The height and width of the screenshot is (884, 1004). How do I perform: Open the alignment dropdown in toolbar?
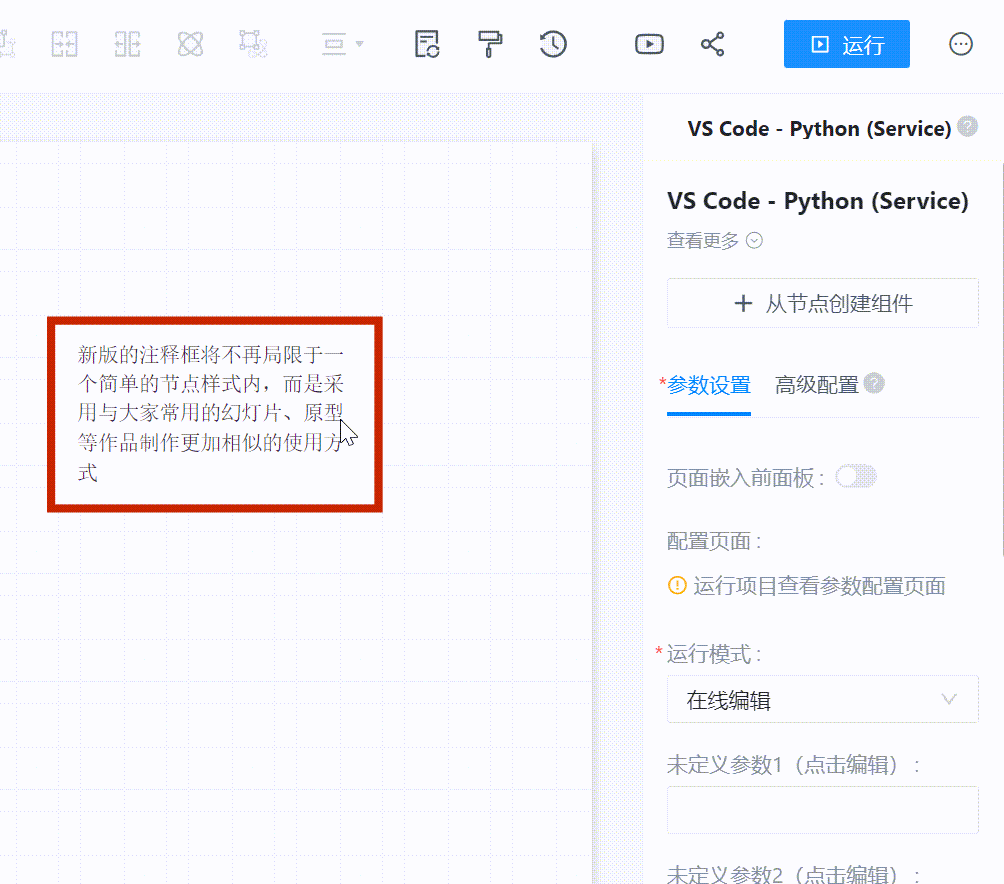pos(342,44)
